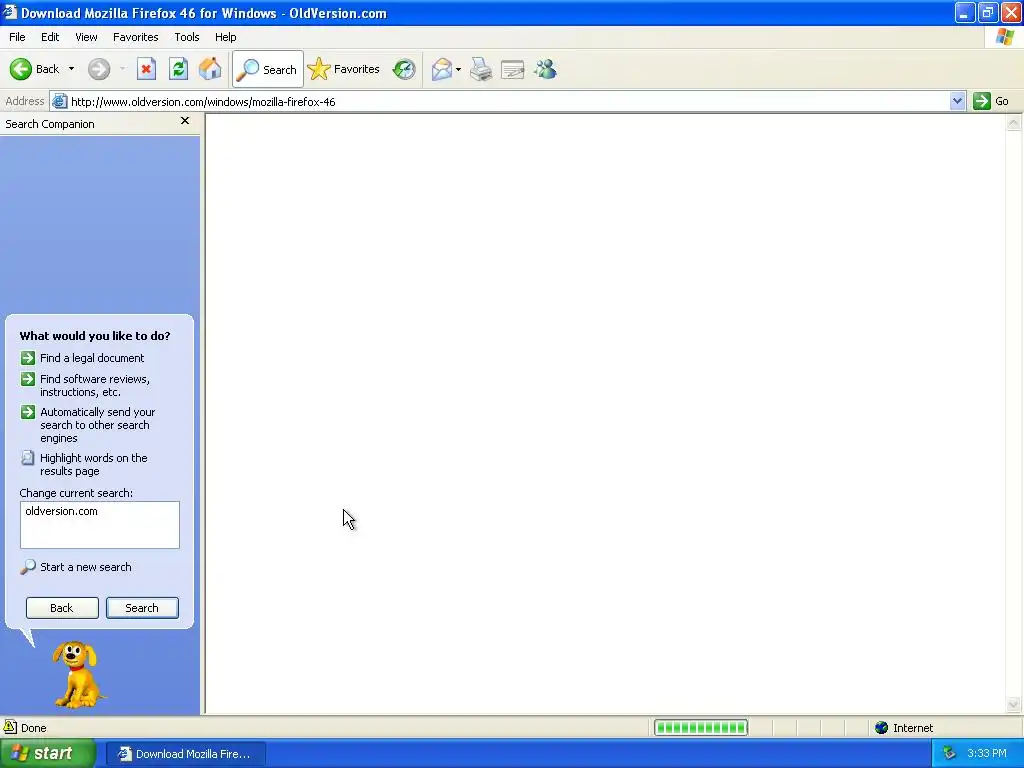Image resolution: width=1024 pixels, height=768 pixels.
Task: Click the Windows flag logo
Action: (1004, 37)
